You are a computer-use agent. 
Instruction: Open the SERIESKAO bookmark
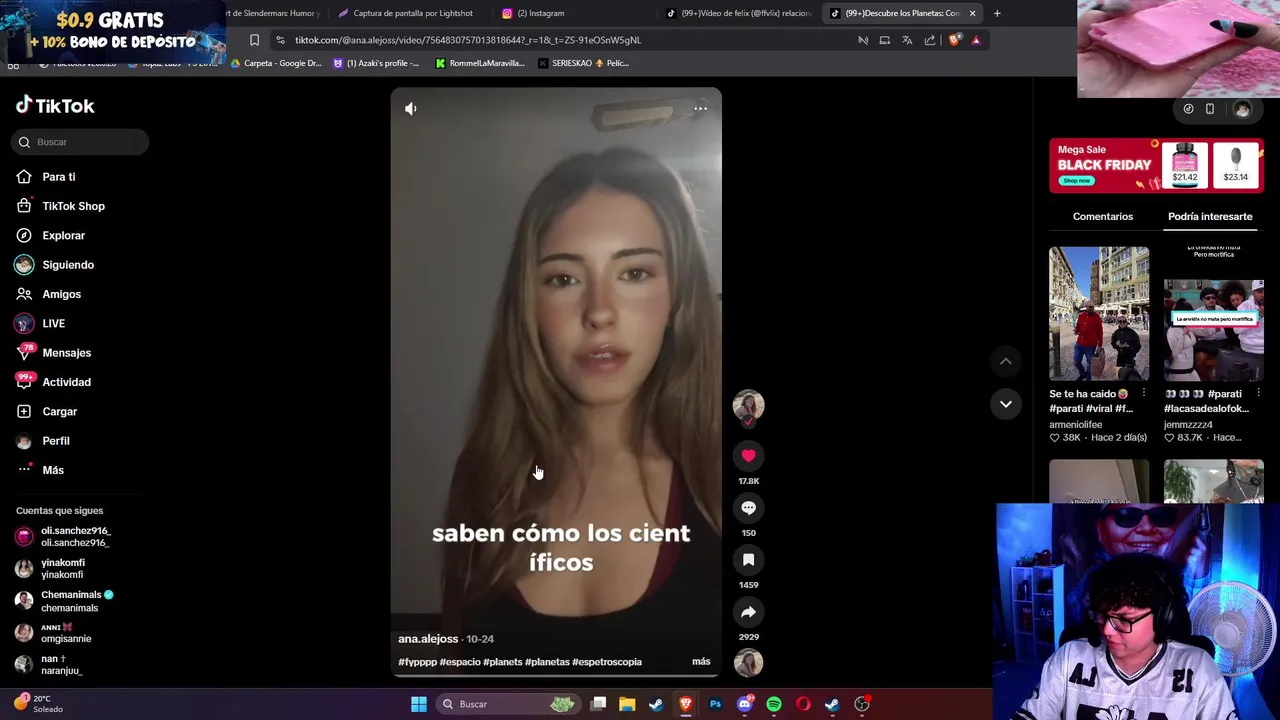[584, 63]
